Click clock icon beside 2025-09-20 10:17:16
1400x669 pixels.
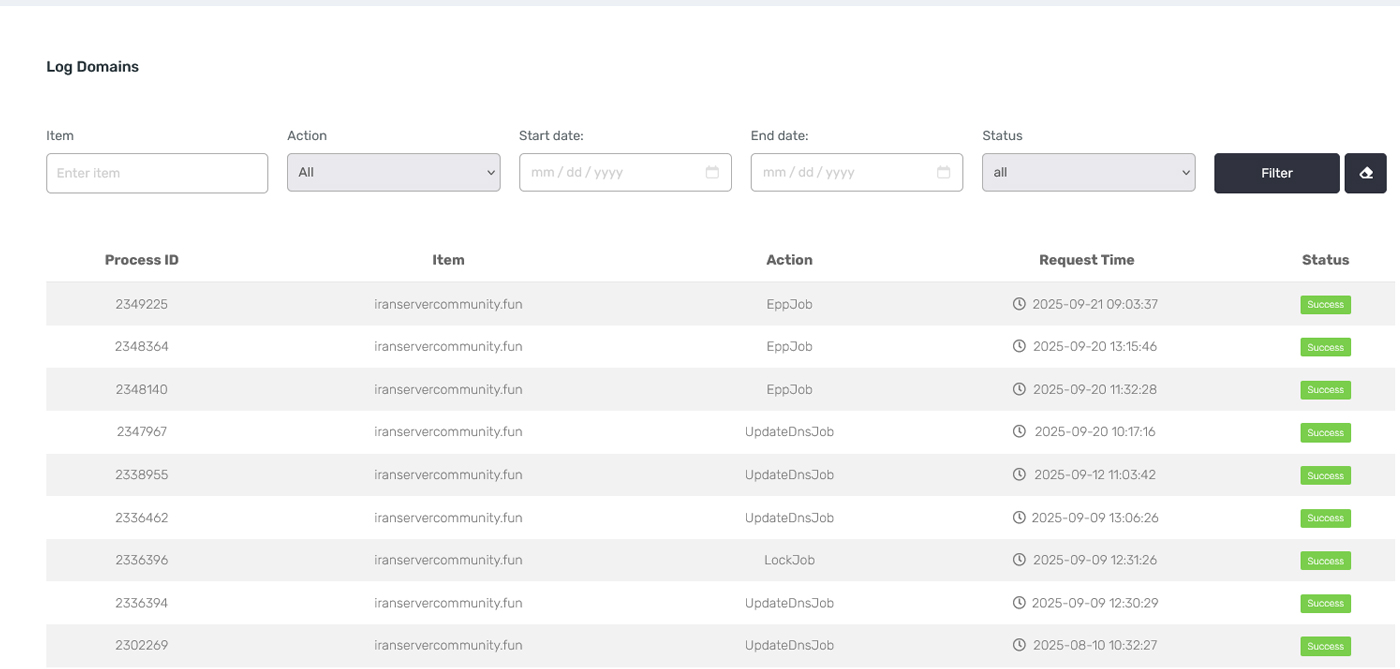[x=1019, y=432]
